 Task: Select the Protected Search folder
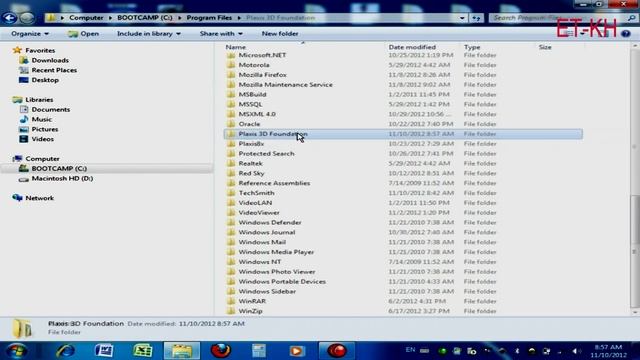pyautogui.click(x=266, y=153)
